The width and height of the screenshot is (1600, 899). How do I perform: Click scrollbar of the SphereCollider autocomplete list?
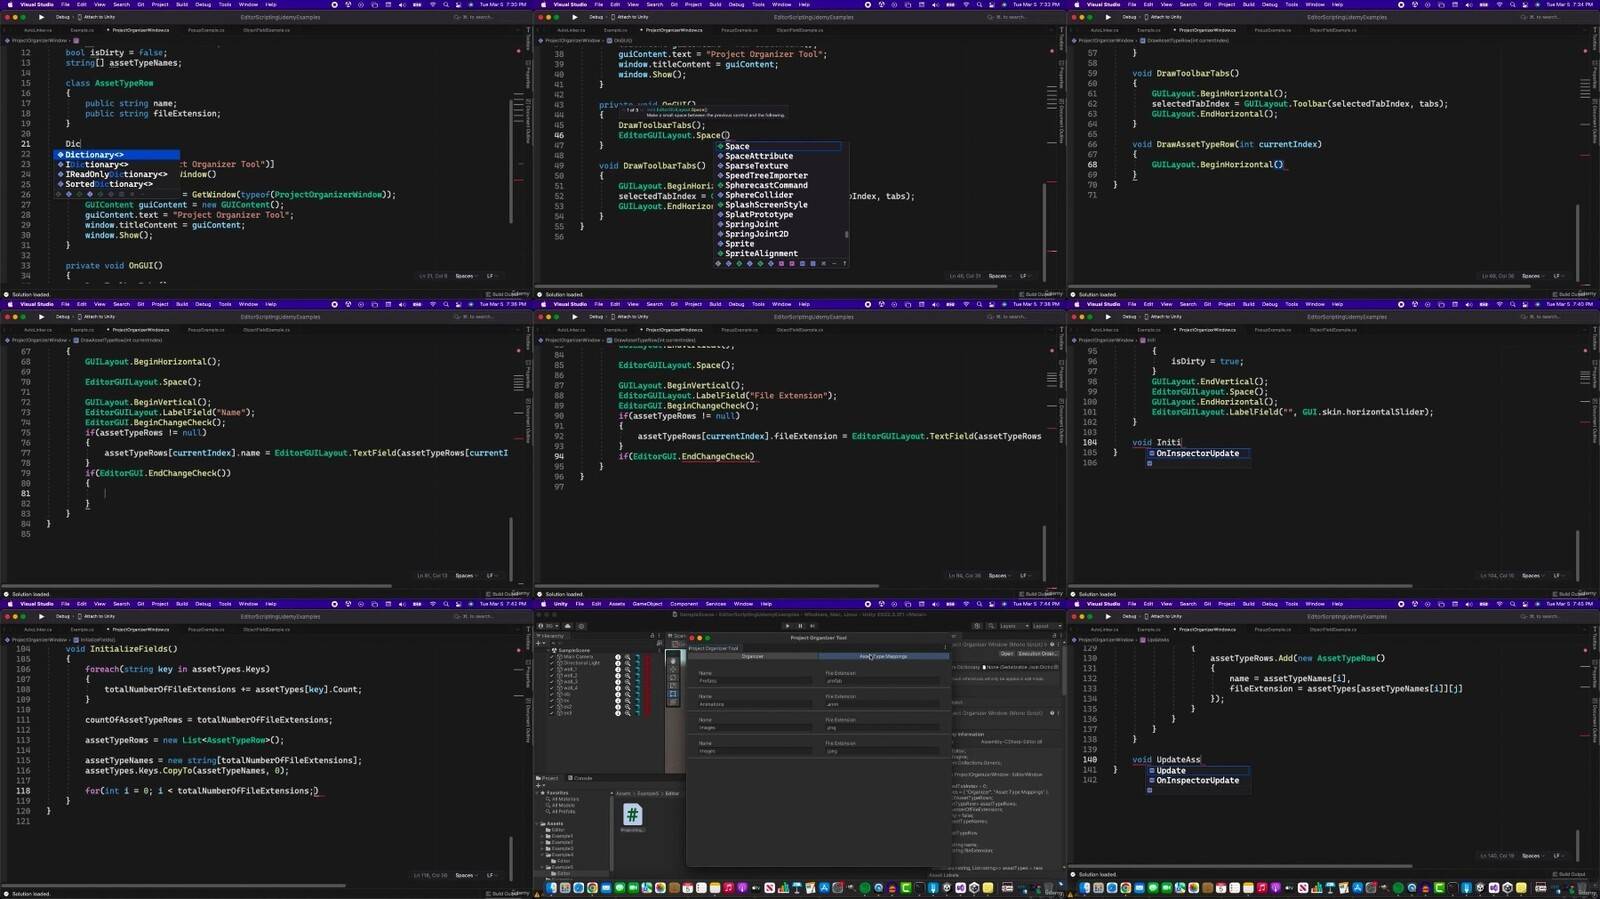point(847,234)
